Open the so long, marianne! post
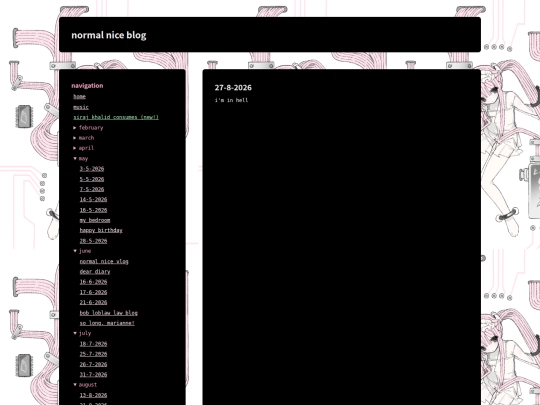The width and height of the screenshot is (540, 405). tap(107, 323)
